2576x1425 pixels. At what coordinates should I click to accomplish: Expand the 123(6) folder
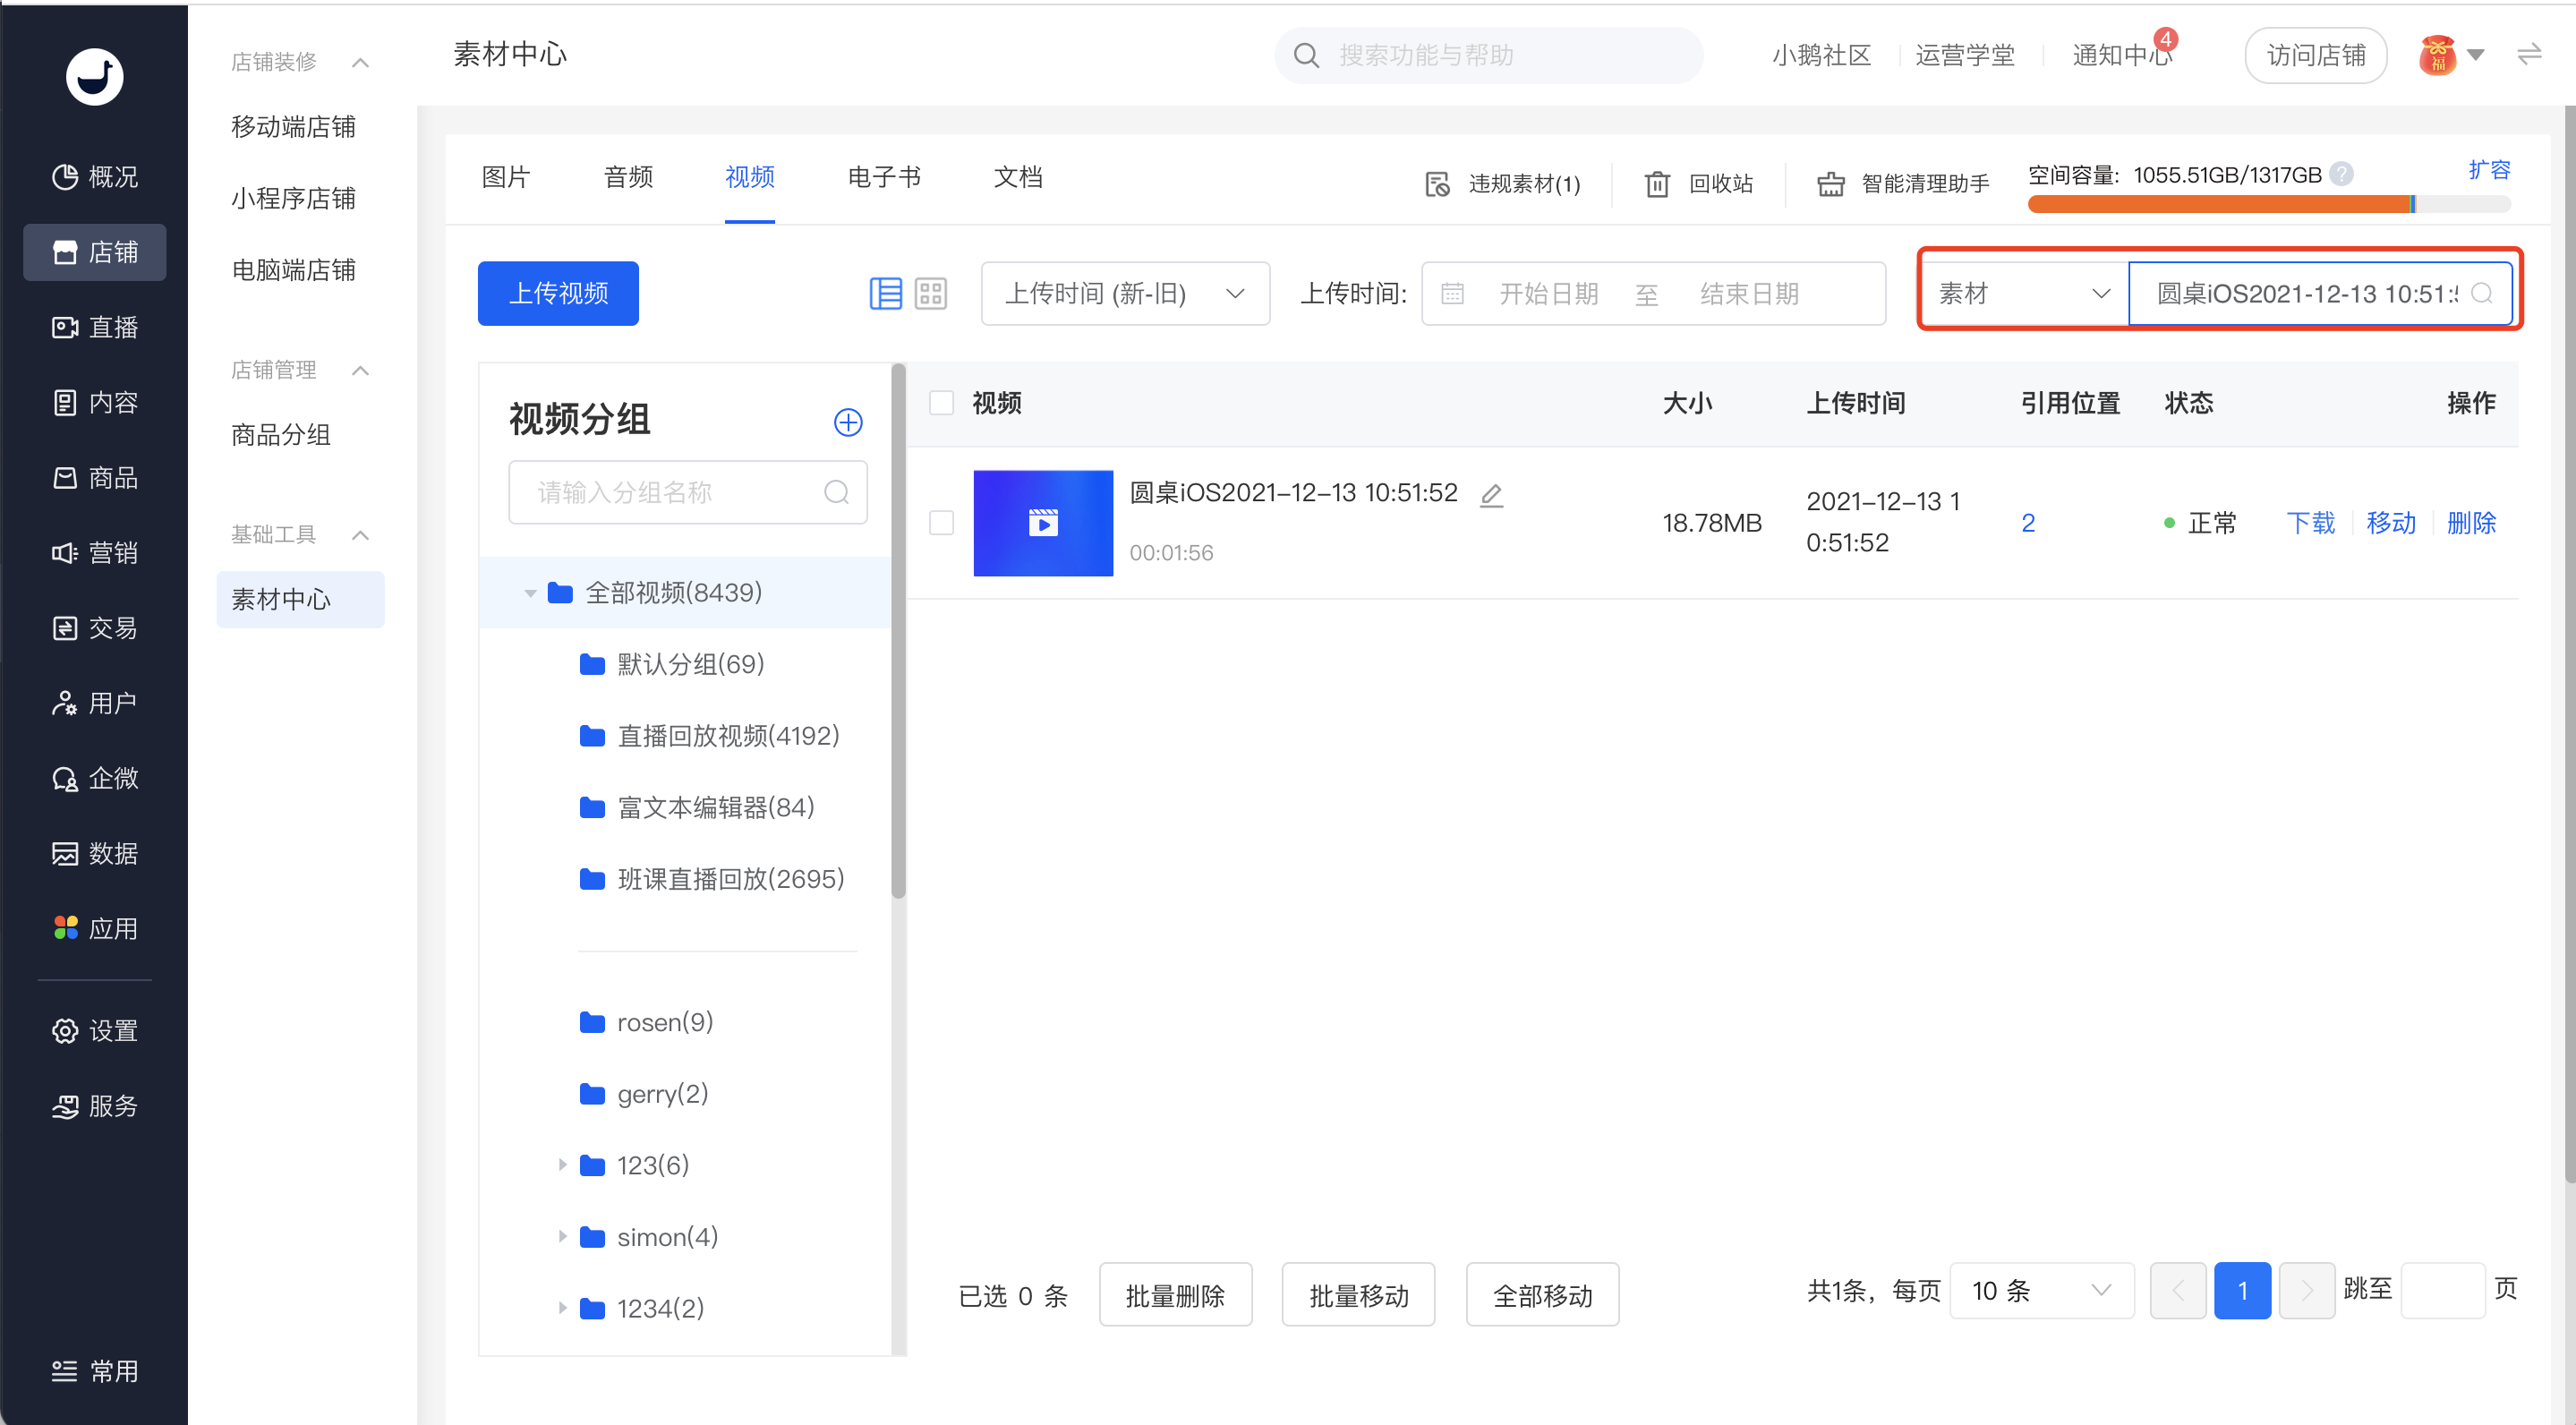(562, 1164)
